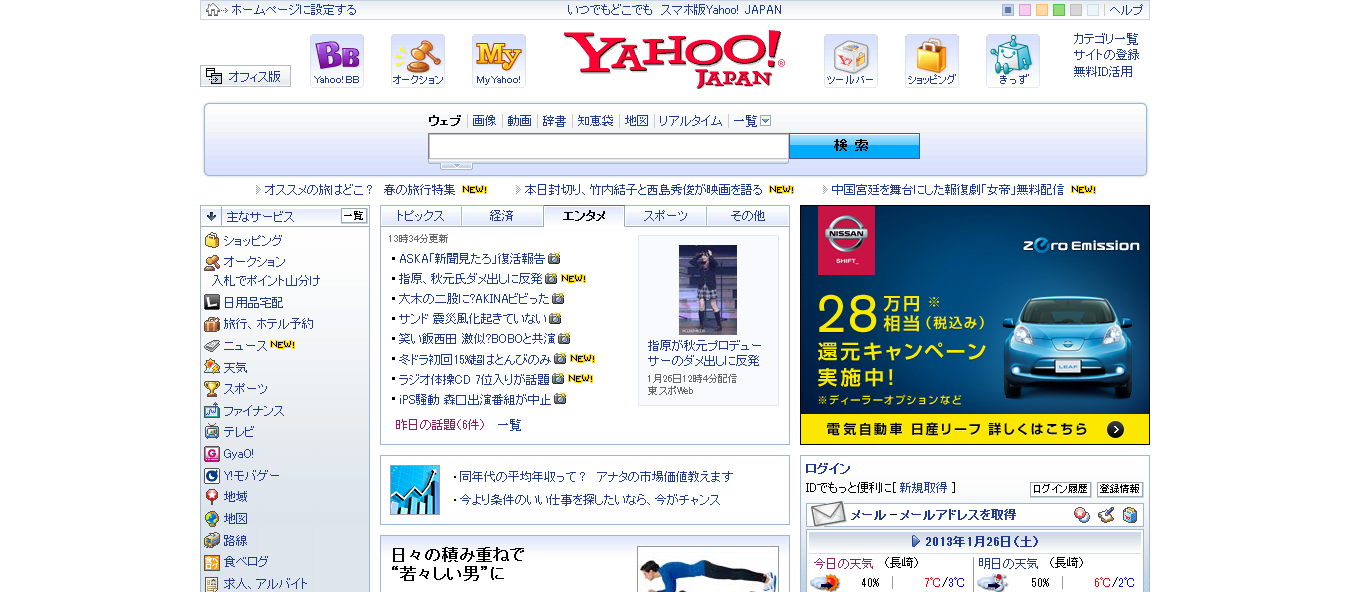Open テレビ in the sidebar
This screenshot has height=592, width=1349.
pyautogui.click(x=238, y=432)
